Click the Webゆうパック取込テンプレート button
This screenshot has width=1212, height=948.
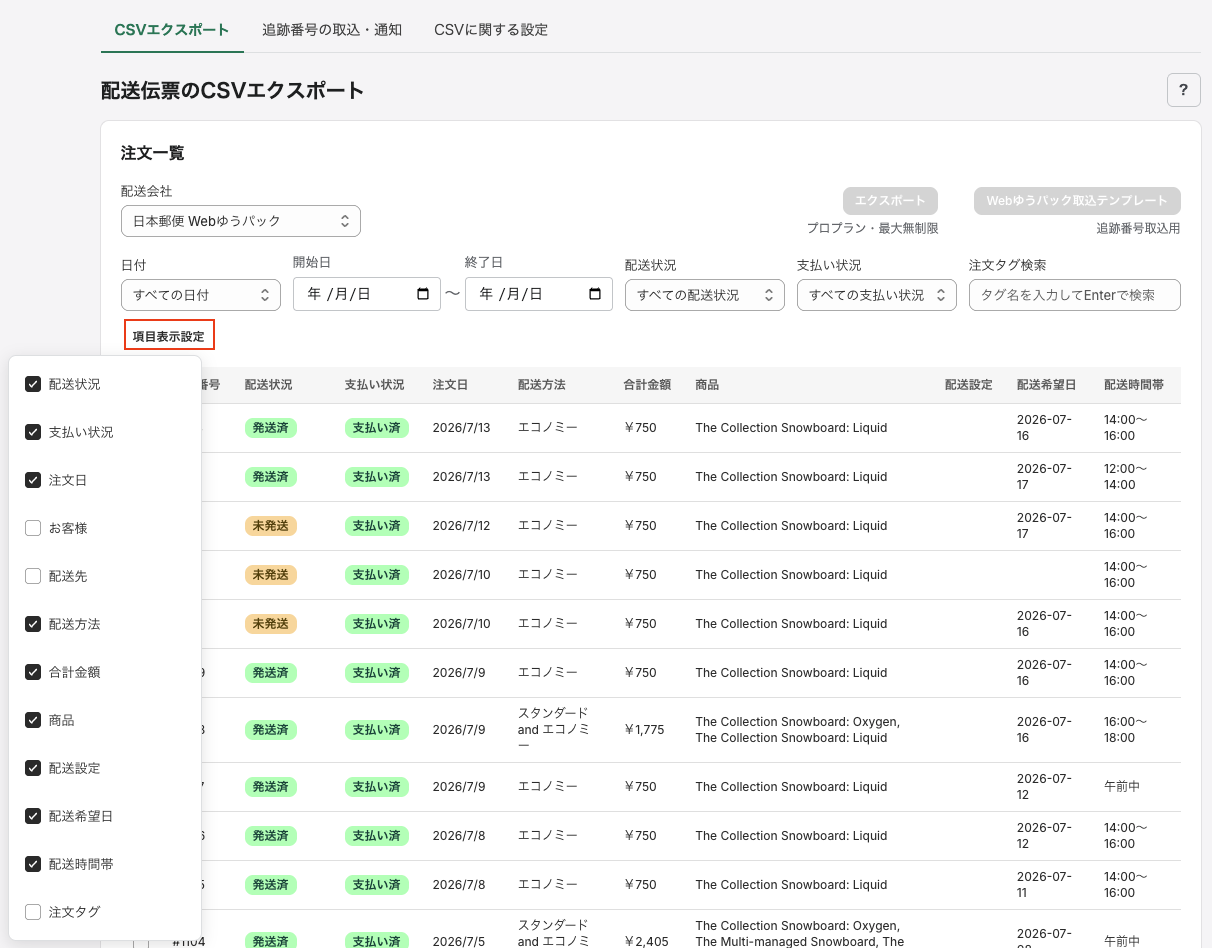tap(1077, 200)
